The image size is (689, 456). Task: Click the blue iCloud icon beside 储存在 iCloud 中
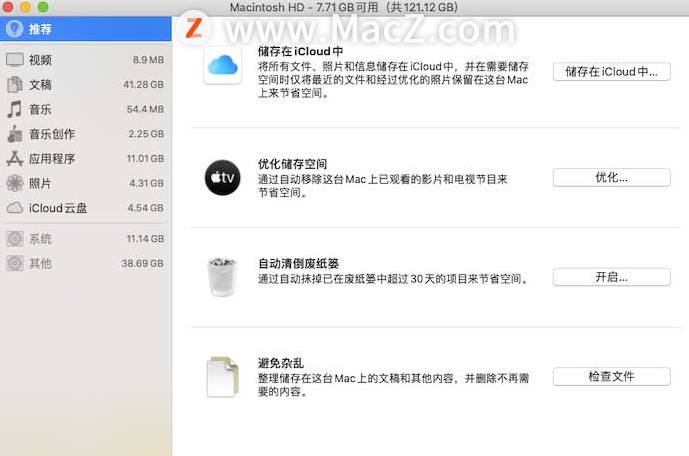222,65
